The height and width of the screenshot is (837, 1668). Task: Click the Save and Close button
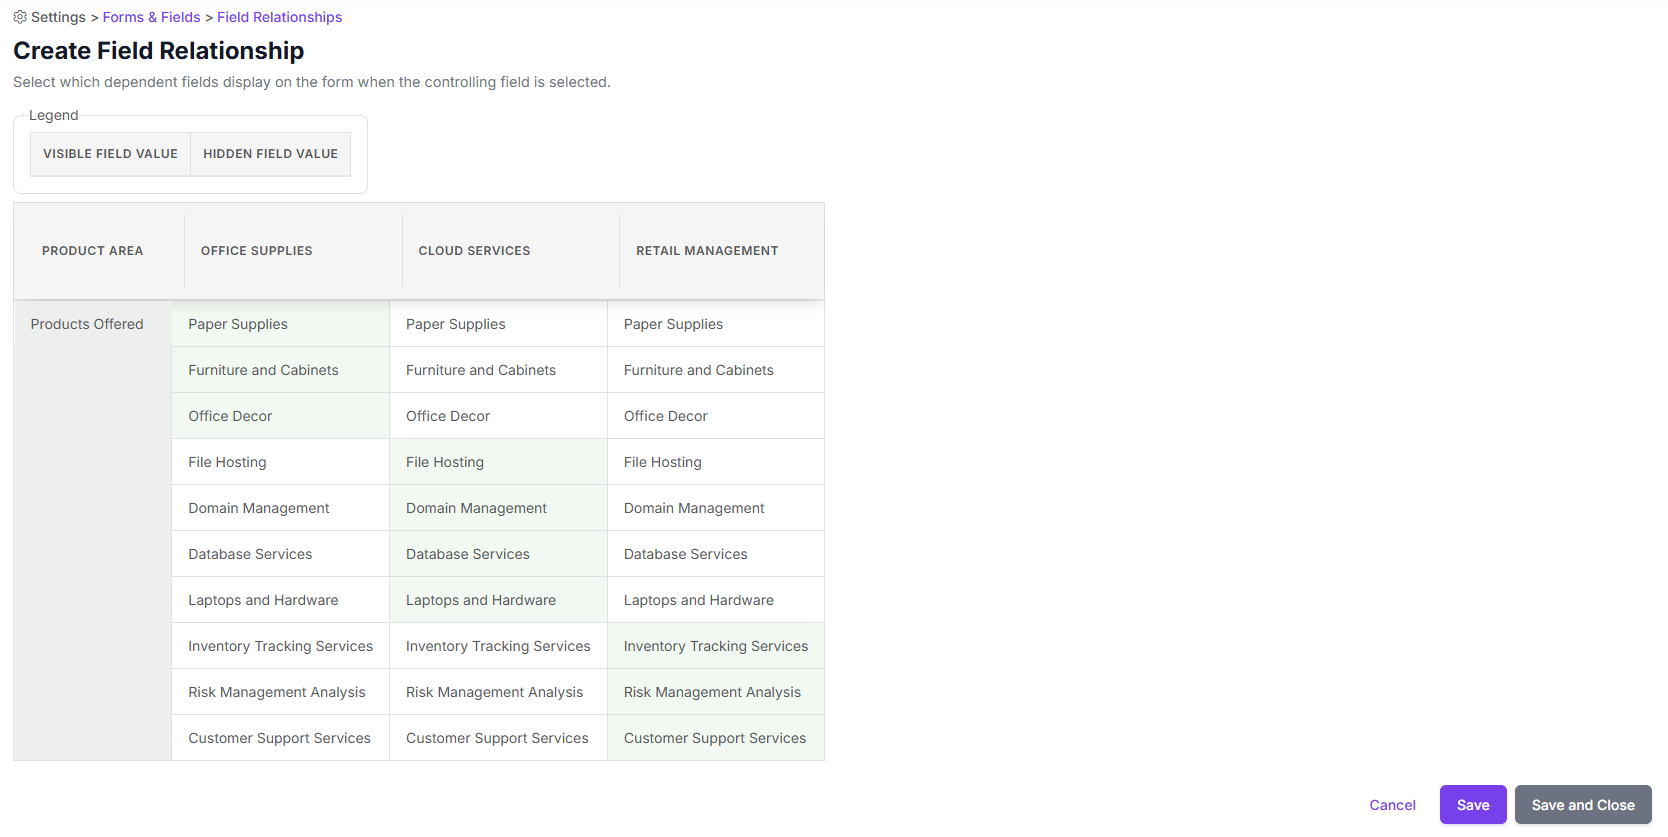point(1583,805)
